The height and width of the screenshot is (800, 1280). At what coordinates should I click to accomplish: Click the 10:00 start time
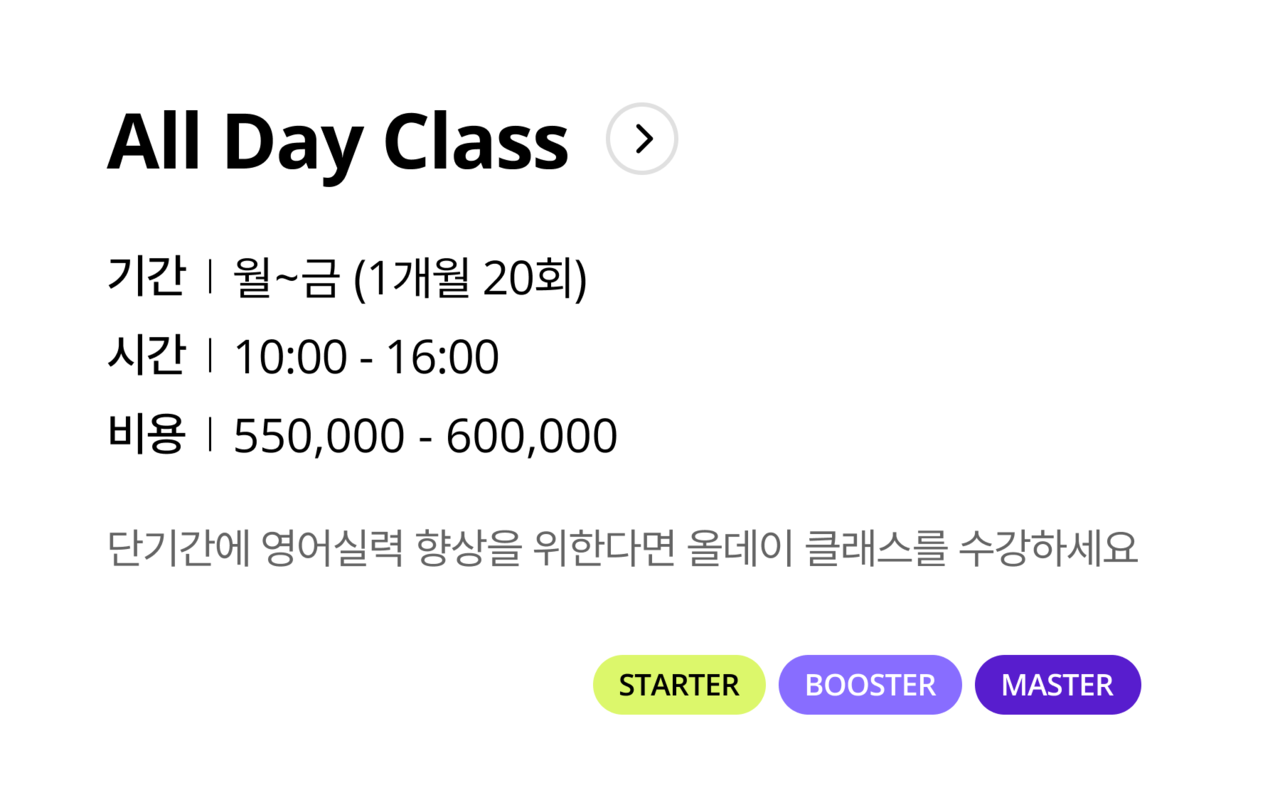pyautogui.click(x=291, y=358)
